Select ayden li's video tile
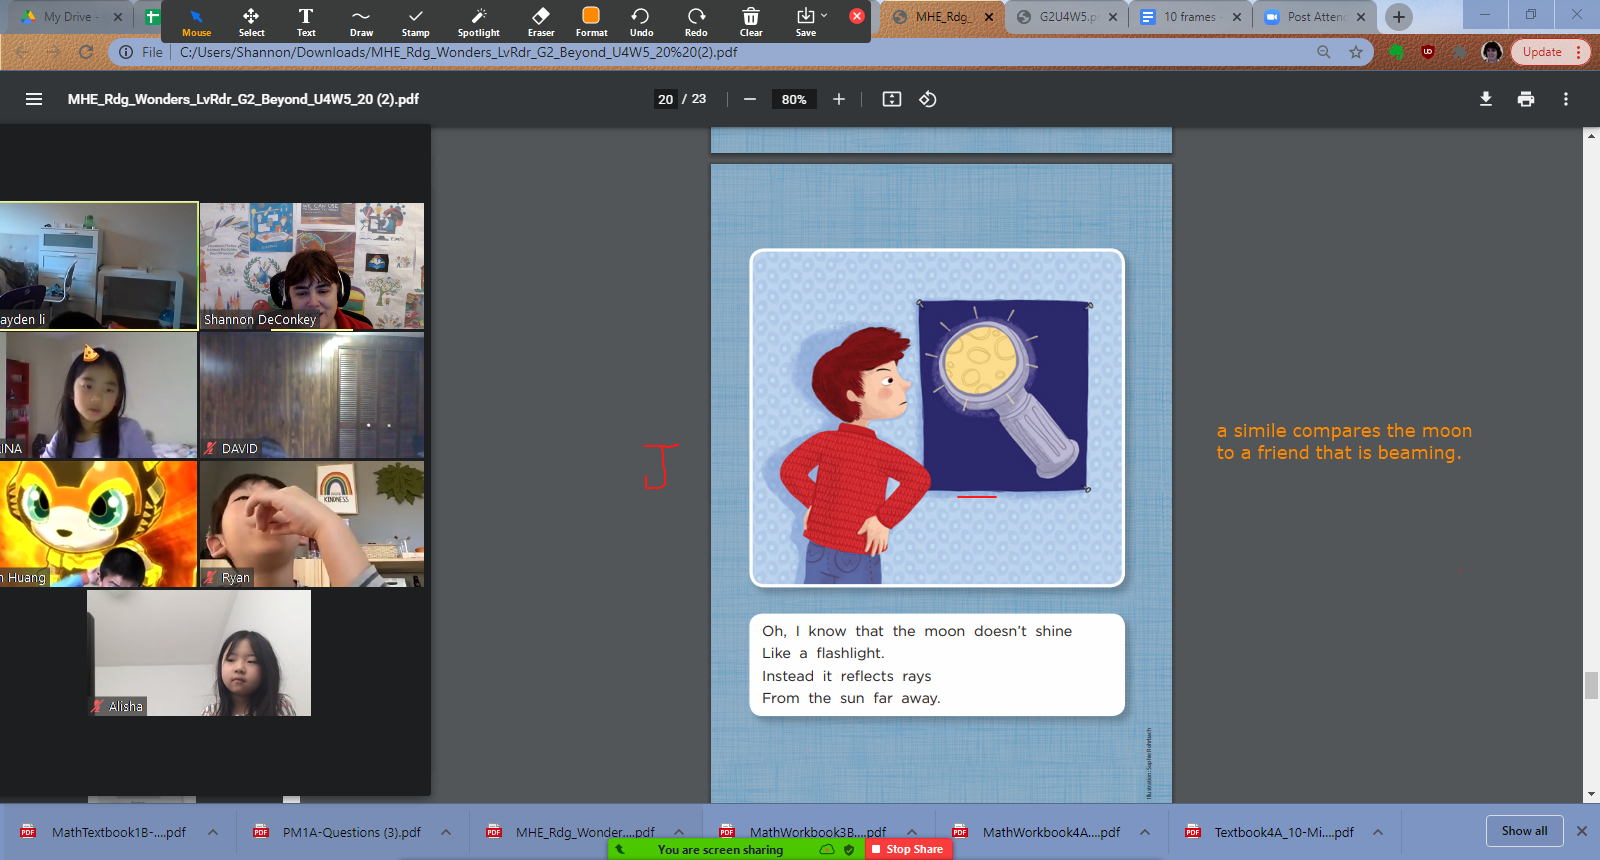This screenshot has height=860, width=1600. 99,266
